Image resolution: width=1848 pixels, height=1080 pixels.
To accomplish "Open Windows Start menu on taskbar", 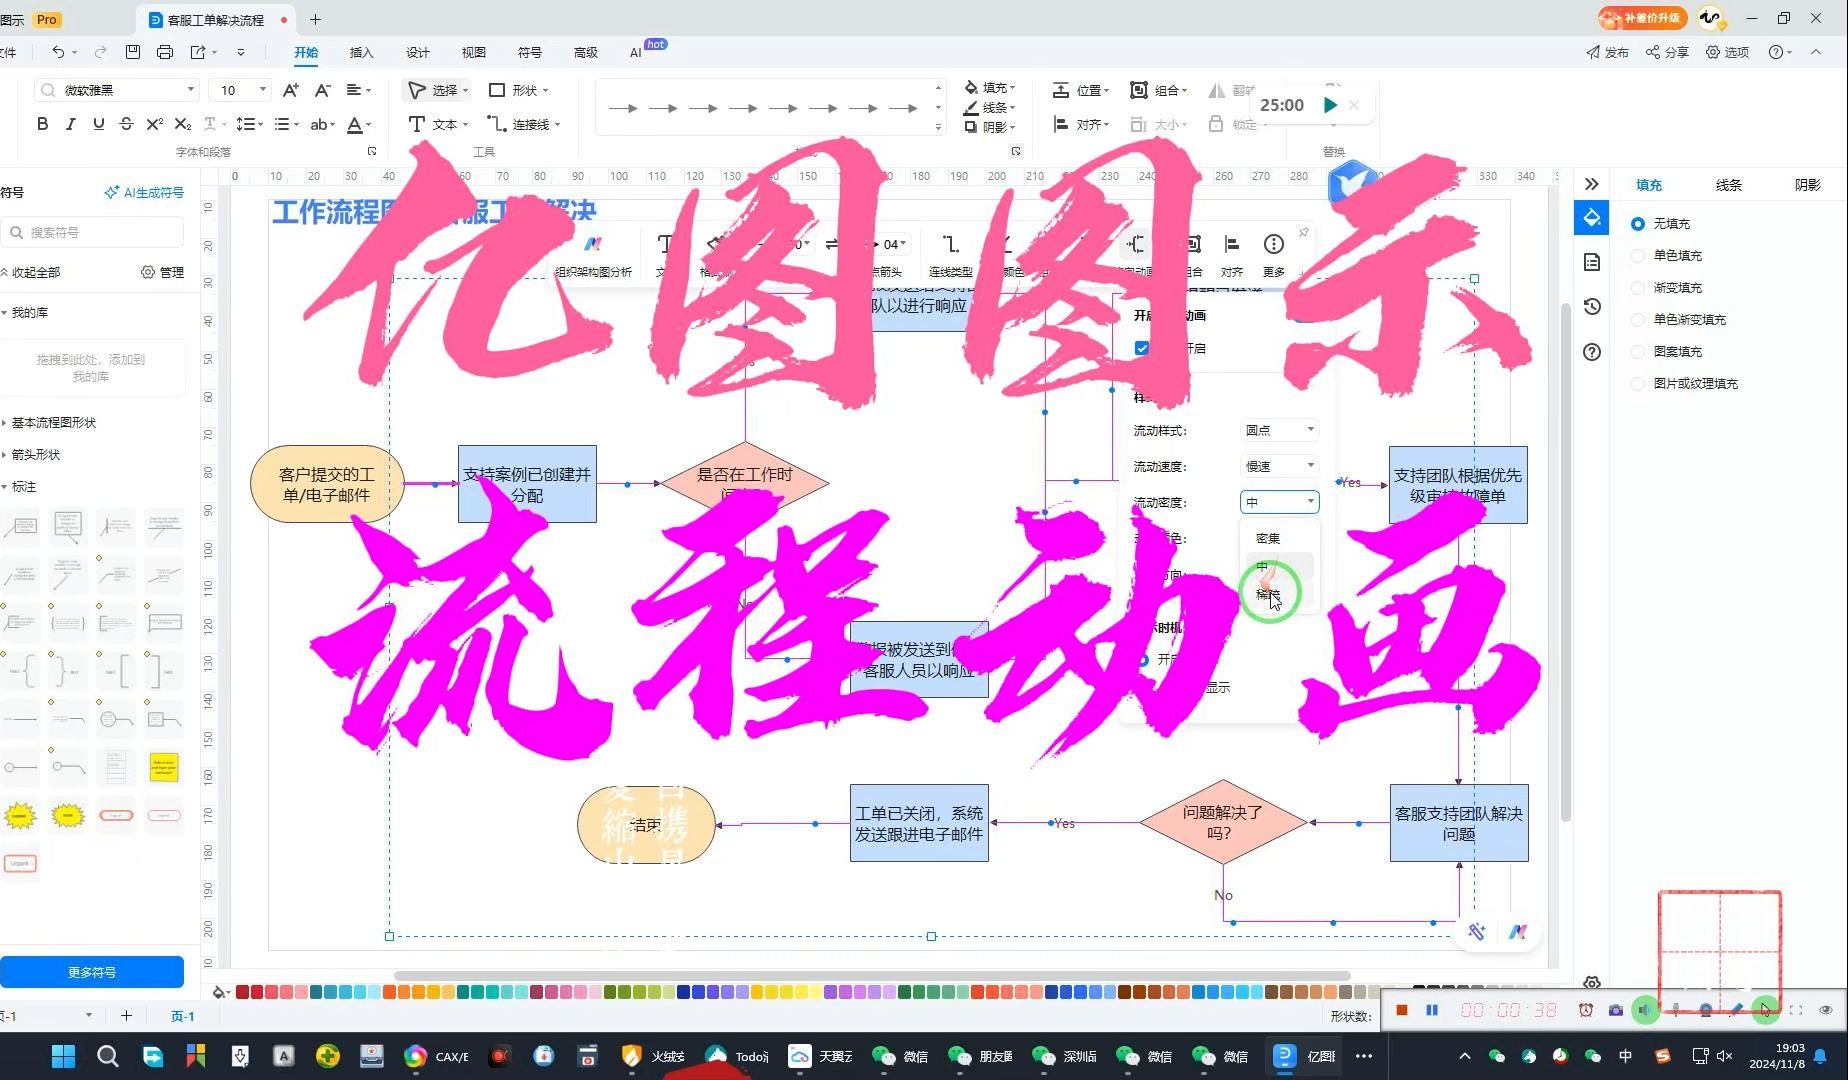I will (63, 1056).
